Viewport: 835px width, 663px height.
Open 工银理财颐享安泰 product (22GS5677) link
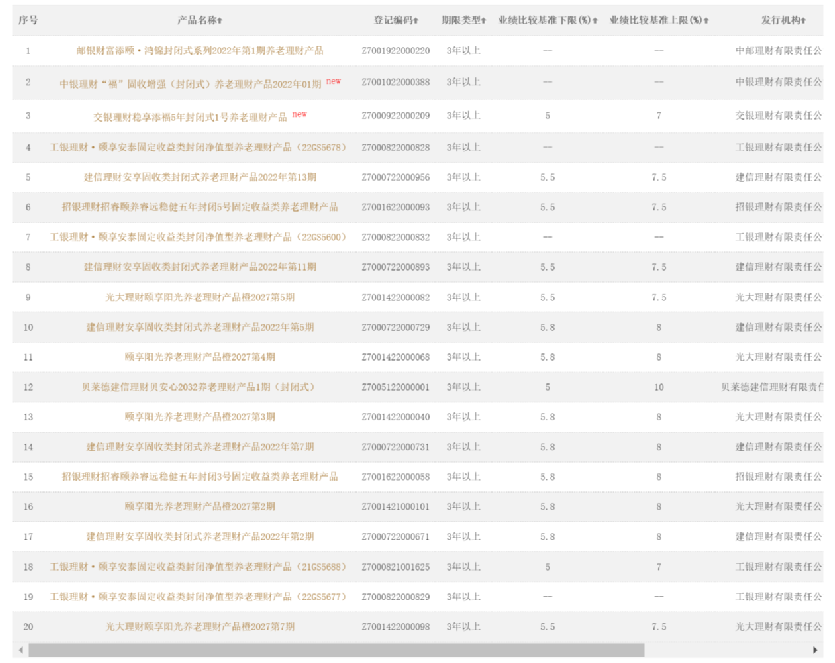198,597
